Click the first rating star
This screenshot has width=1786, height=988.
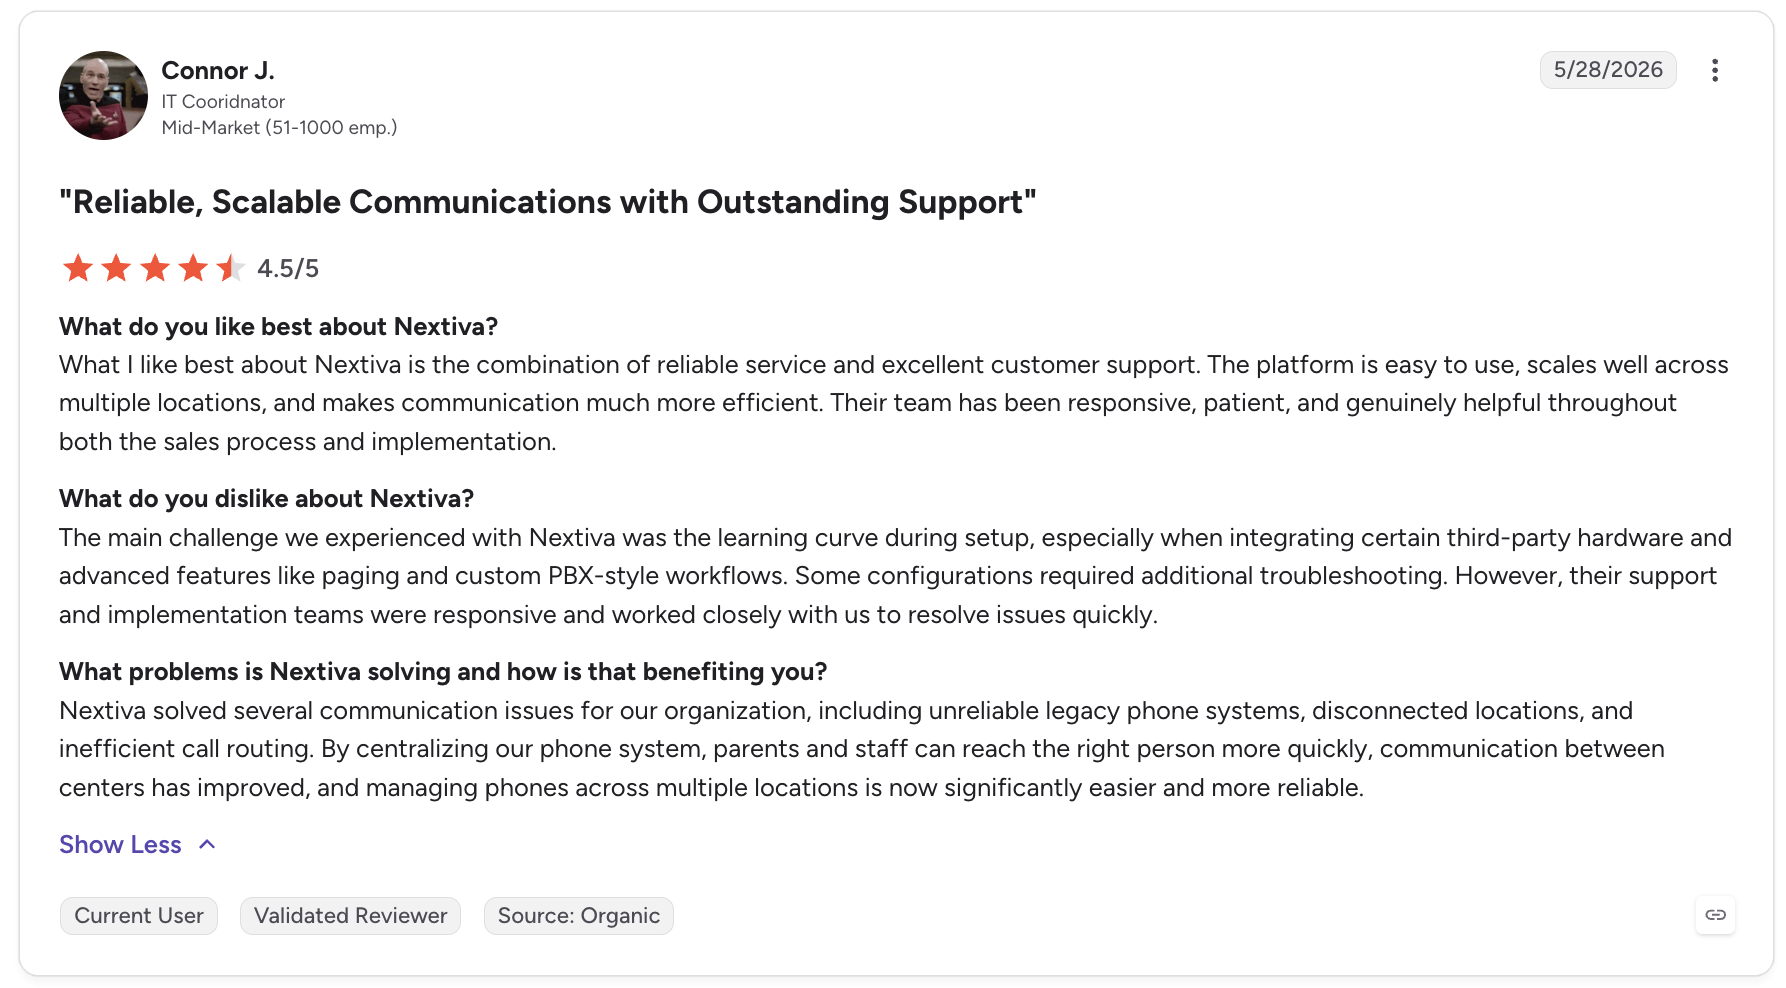78,268
